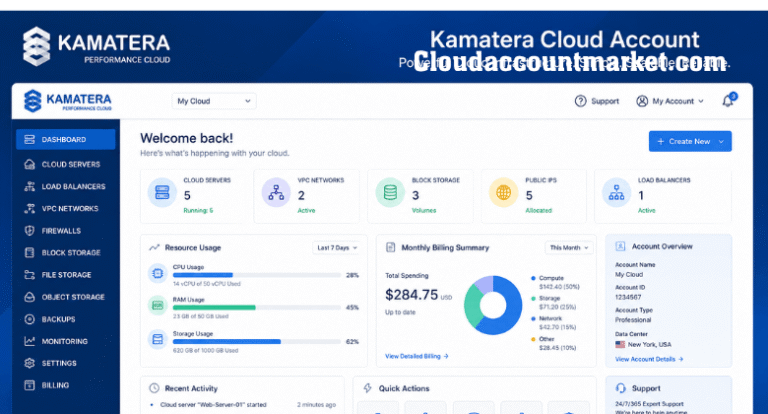Click the Create New button
Screen dimensions: 768x414
690,141
